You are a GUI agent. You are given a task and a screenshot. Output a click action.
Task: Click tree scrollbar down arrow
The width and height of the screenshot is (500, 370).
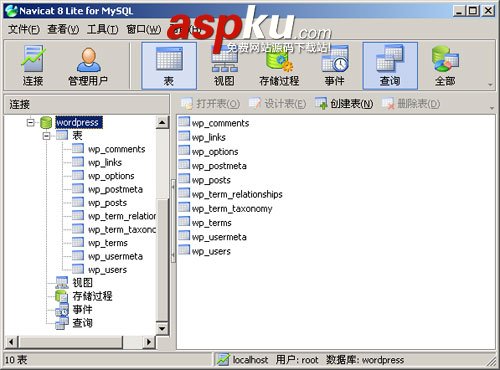coord(162,329)
